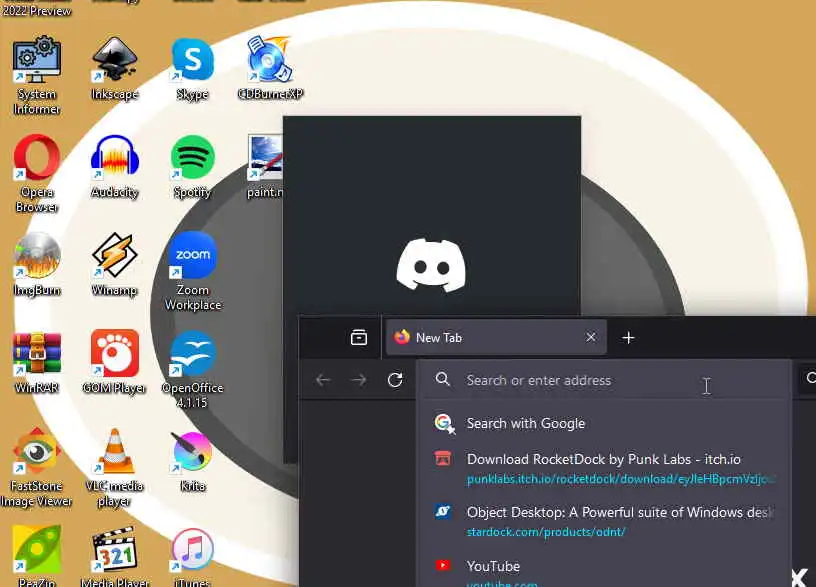This screenshot has width=816, height=587.
Task: Select the PeaZip desktop icon
Action: [x=36, y=556]
